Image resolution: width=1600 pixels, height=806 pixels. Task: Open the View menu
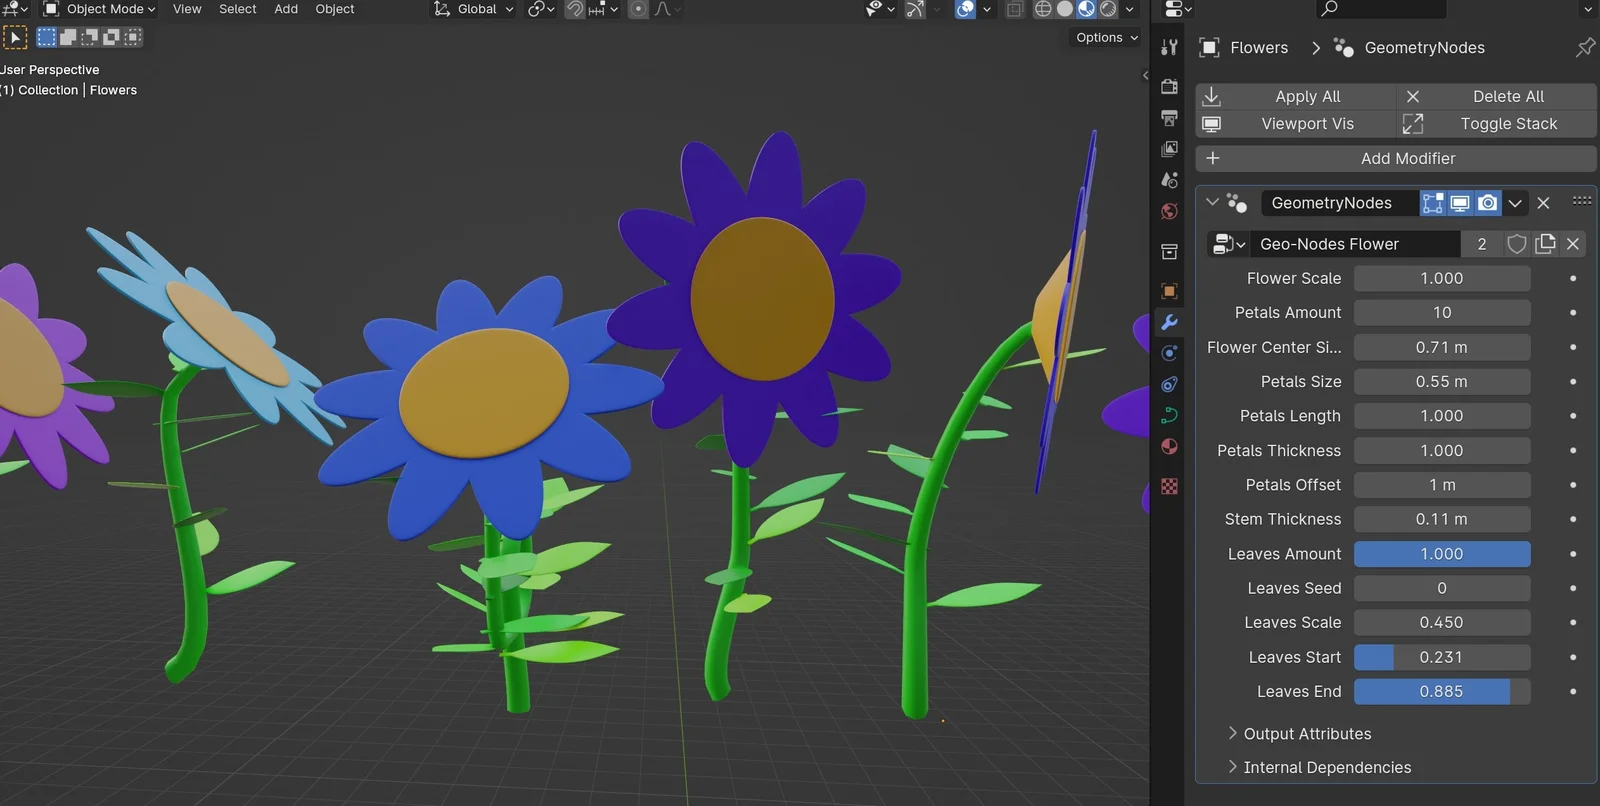[187, 9]
